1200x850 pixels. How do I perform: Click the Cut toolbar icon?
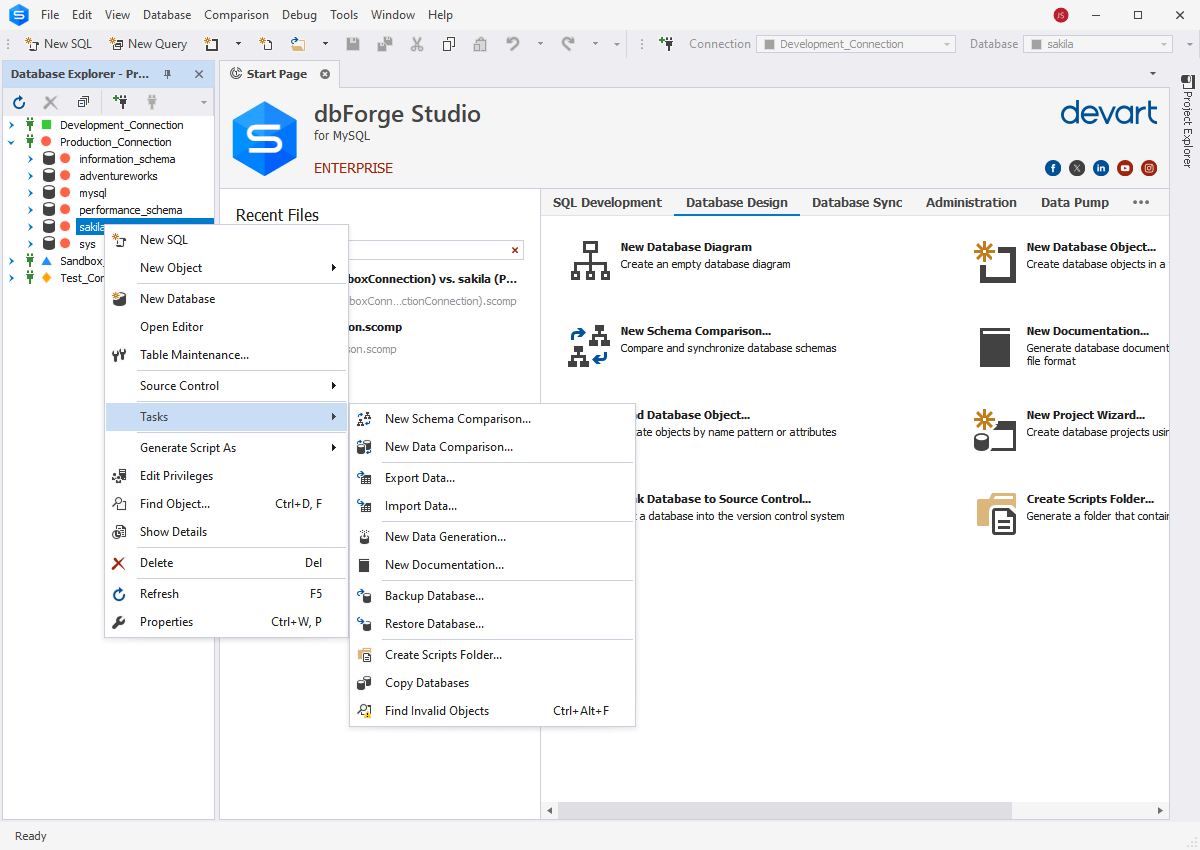[x=416, y=43]
